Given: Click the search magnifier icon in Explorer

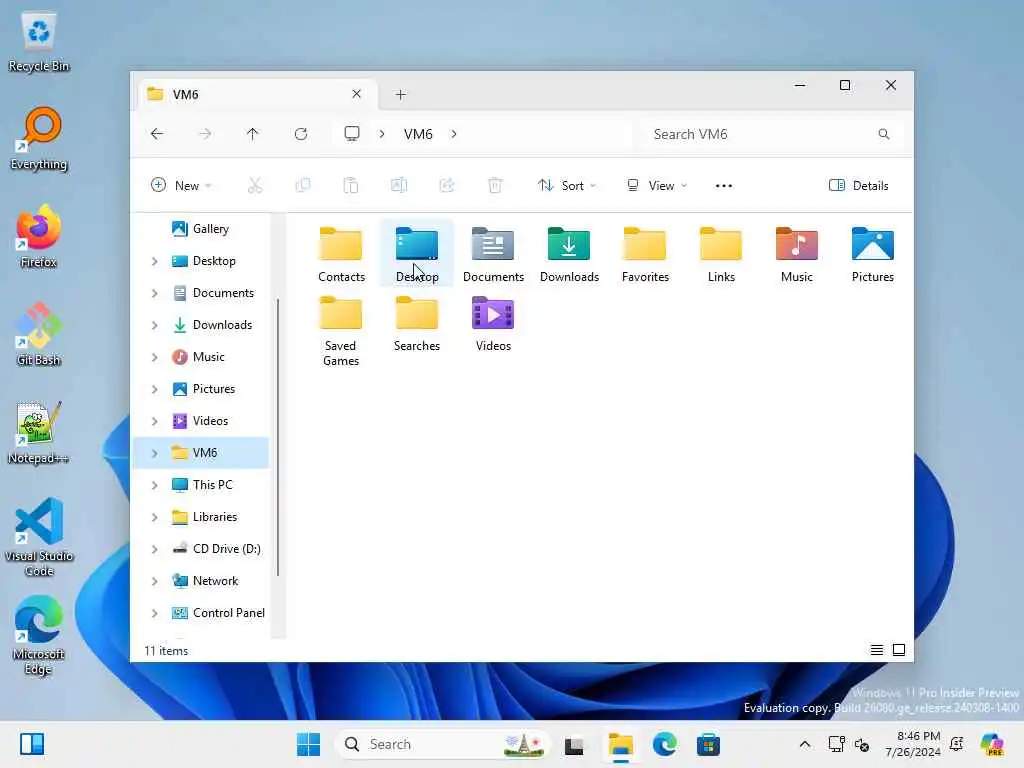Looking at the screenshot, I should (884, 134).
